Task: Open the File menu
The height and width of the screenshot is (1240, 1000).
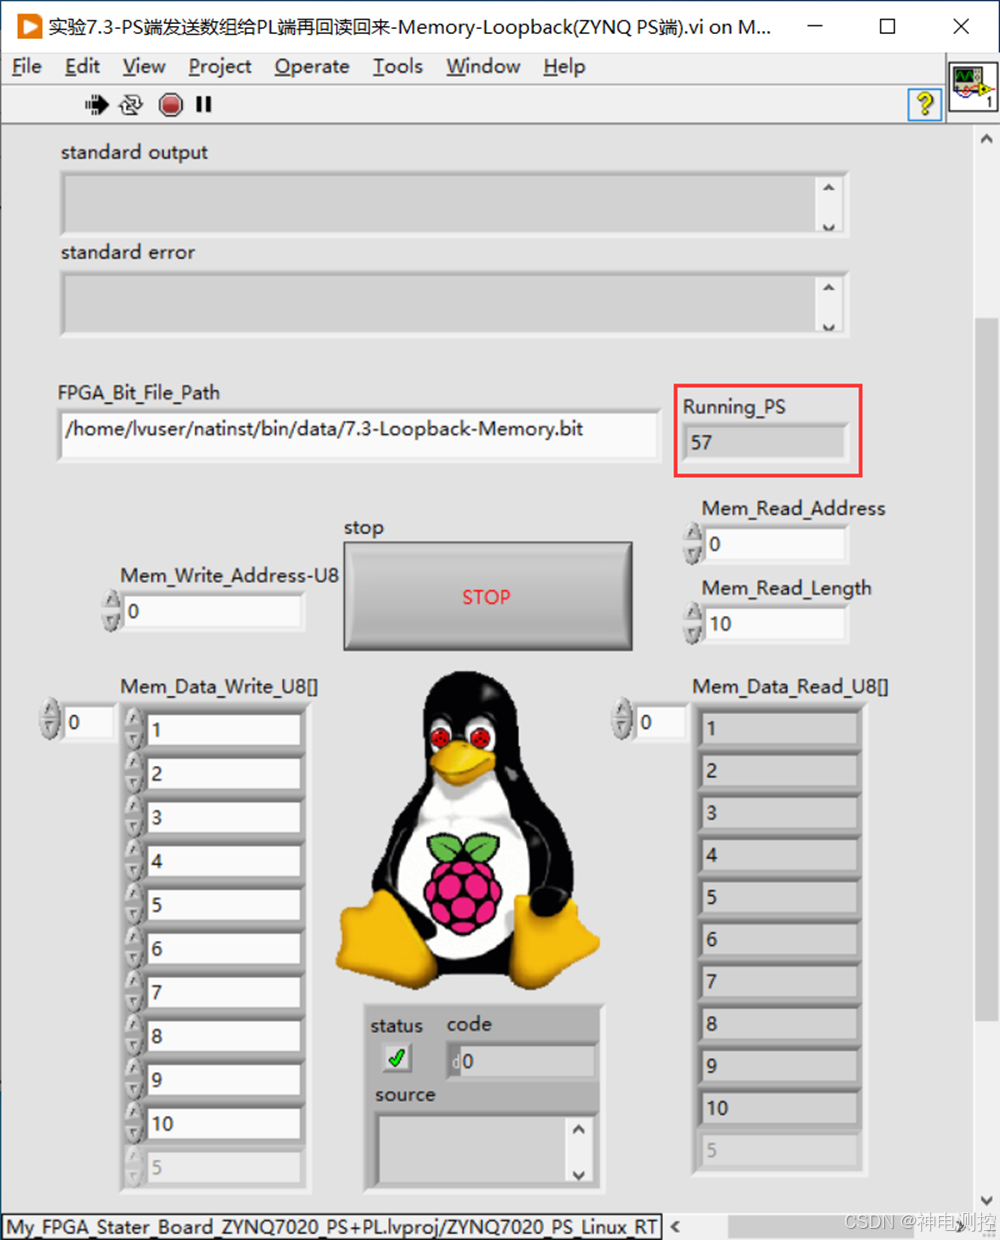Action: tap(26, 66)
